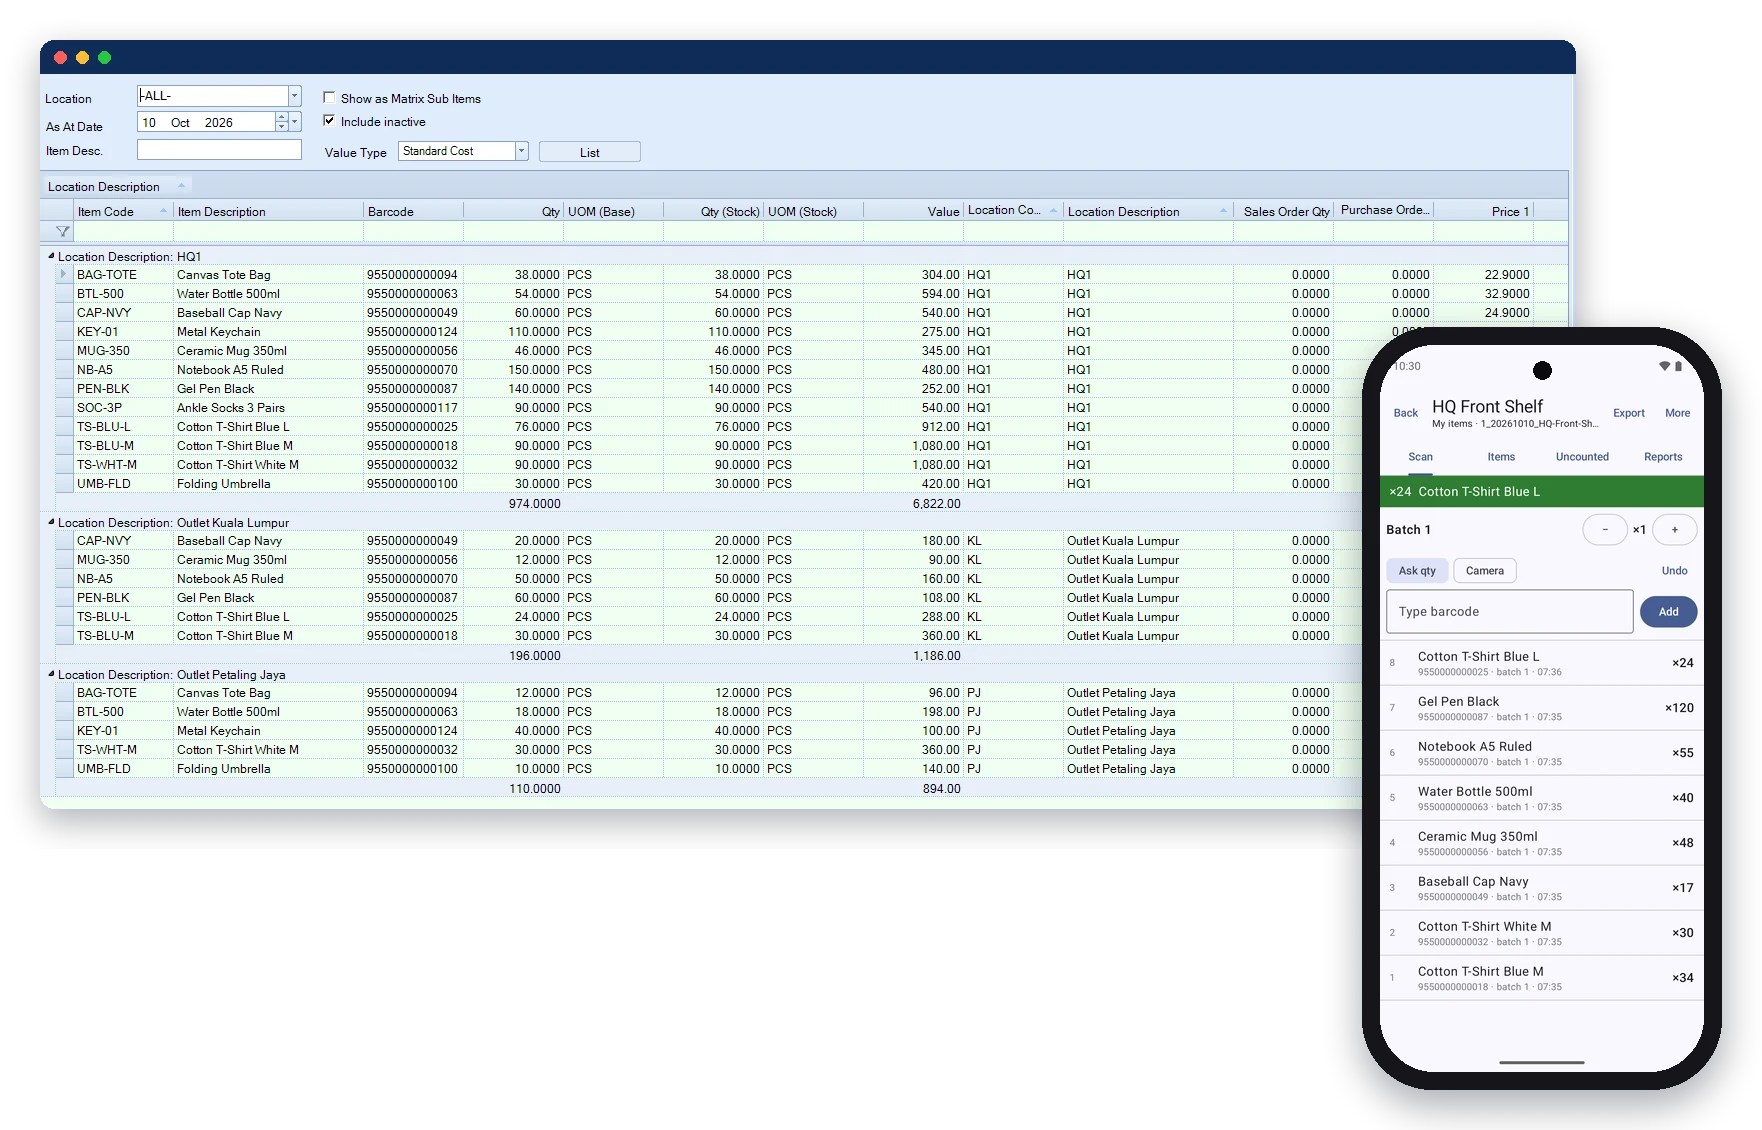Open the Value Type Standard Cost dropdown
The height and width of the screenshot is (1130, 1762).
521,151
